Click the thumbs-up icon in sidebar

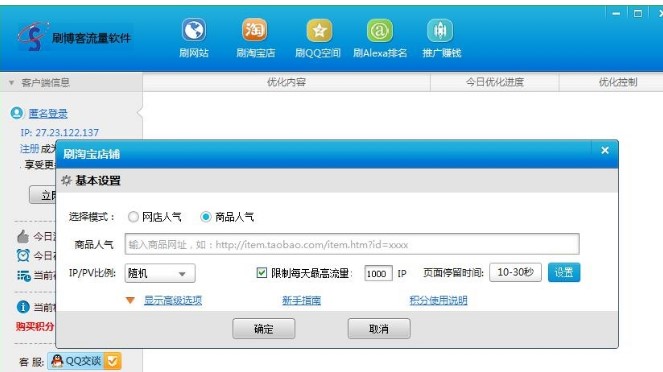(x=23, y=236)
